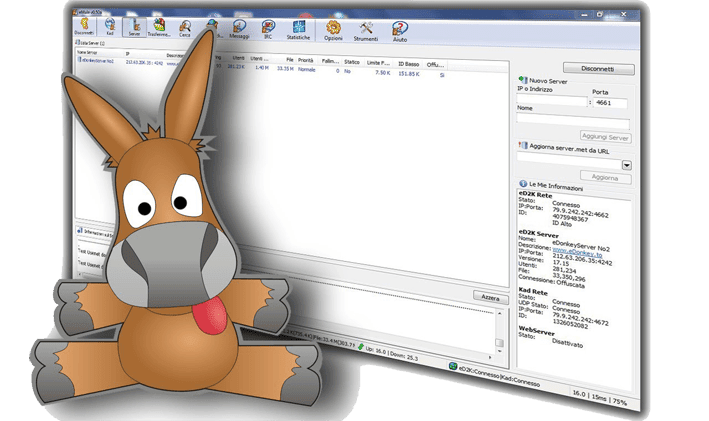Click the 16.0 | 15ms | 75% status
The image size is (709, 421).
(x=600, y=397)
